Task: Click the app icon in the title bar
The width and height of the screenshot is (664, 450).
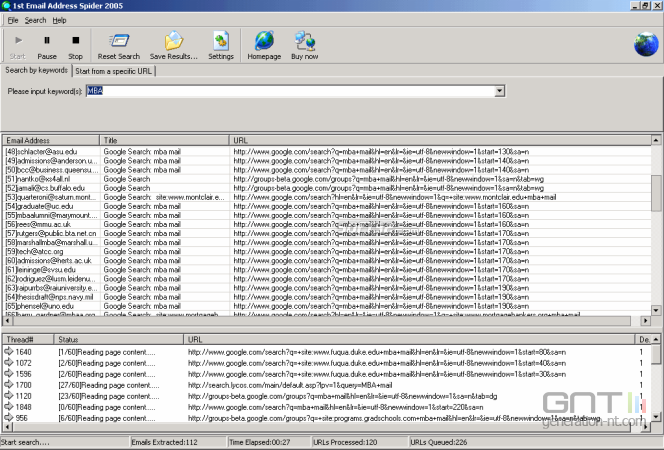Action: [x=6, y=6]
